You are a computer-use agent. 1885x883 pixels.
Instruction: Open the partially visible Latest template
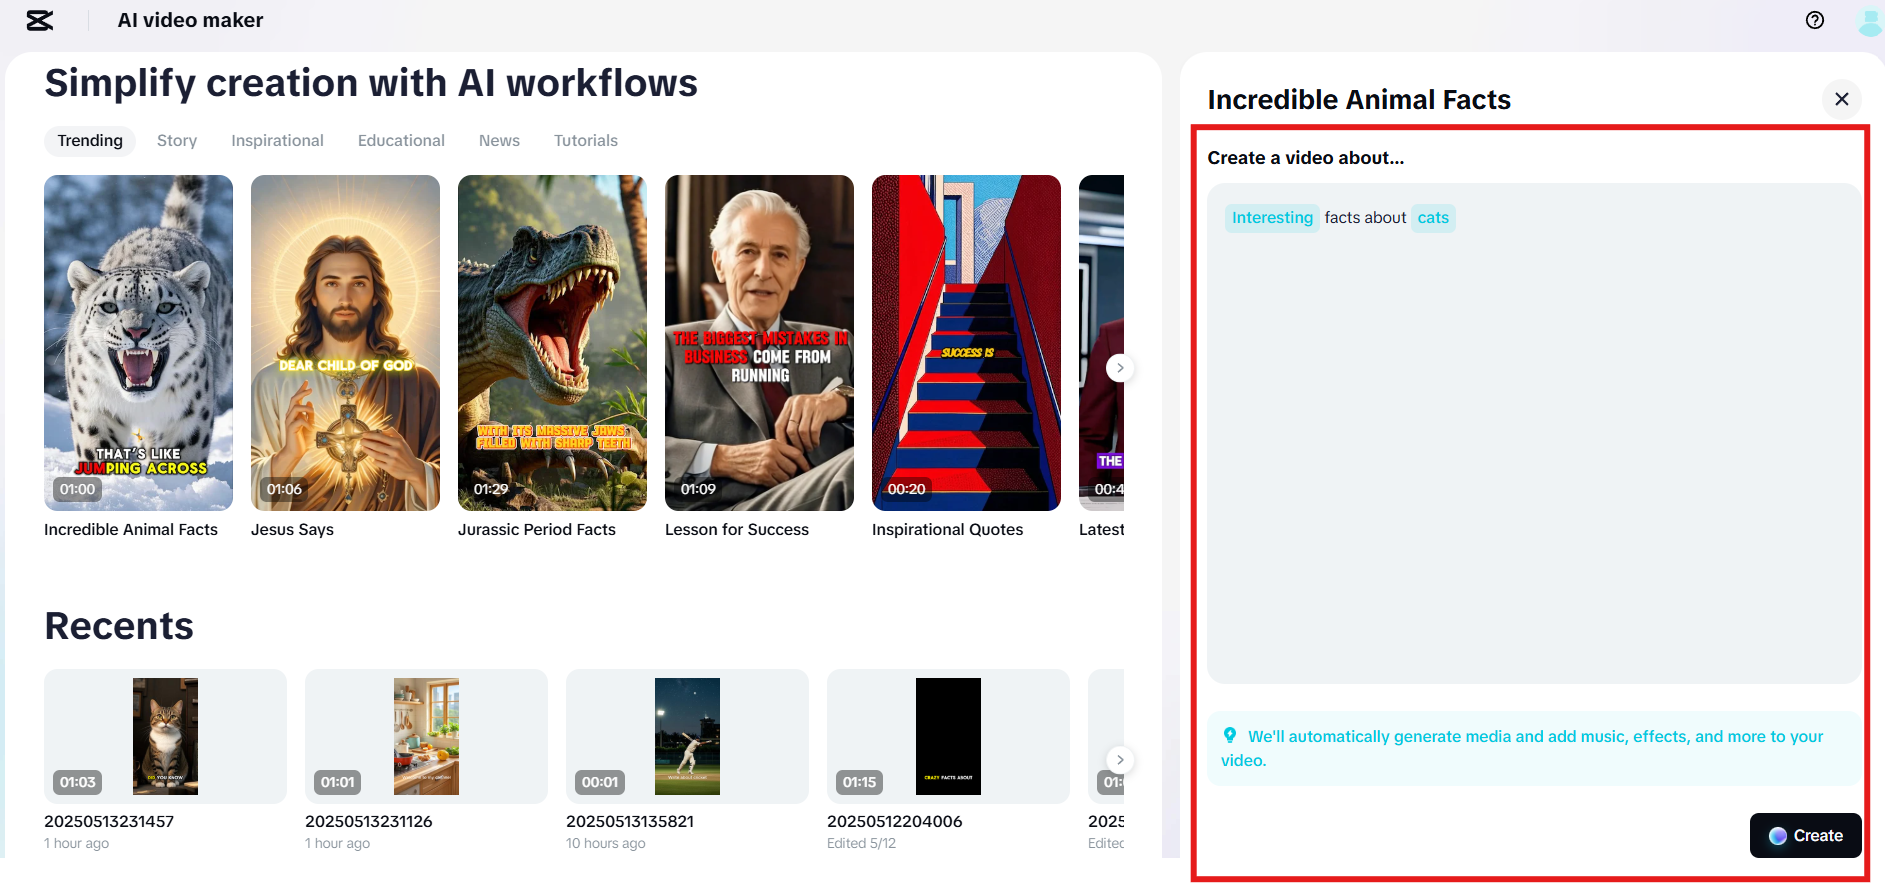[x=1101, y=343]
